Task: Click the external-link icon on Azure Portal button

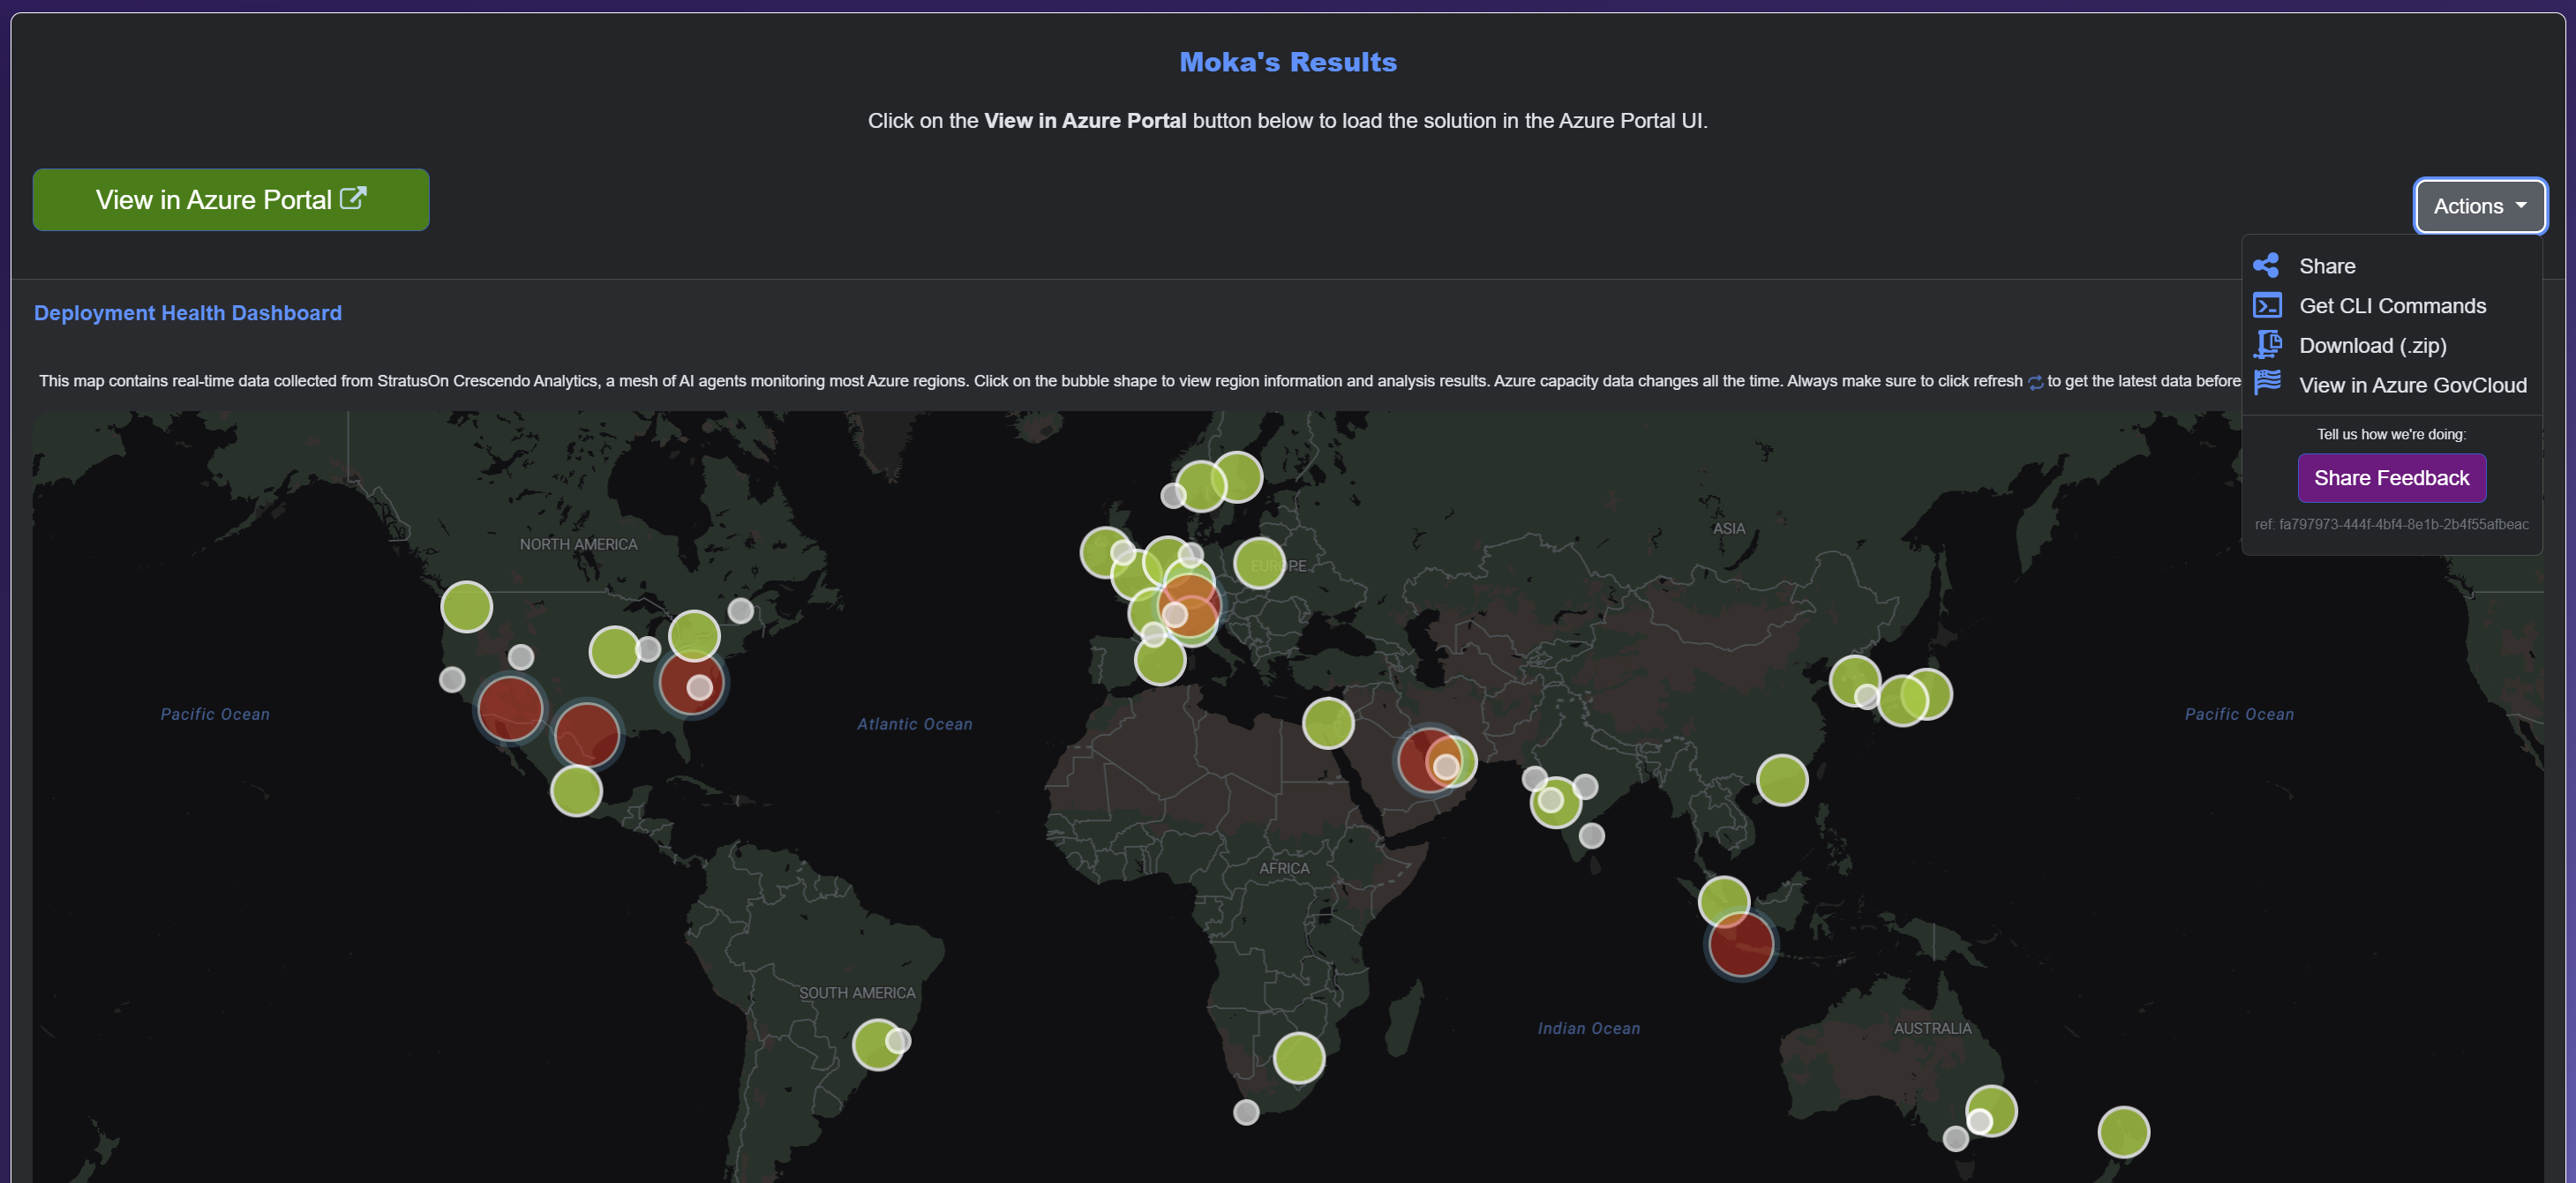Action: pyautogui.click(x=352, y=198)
